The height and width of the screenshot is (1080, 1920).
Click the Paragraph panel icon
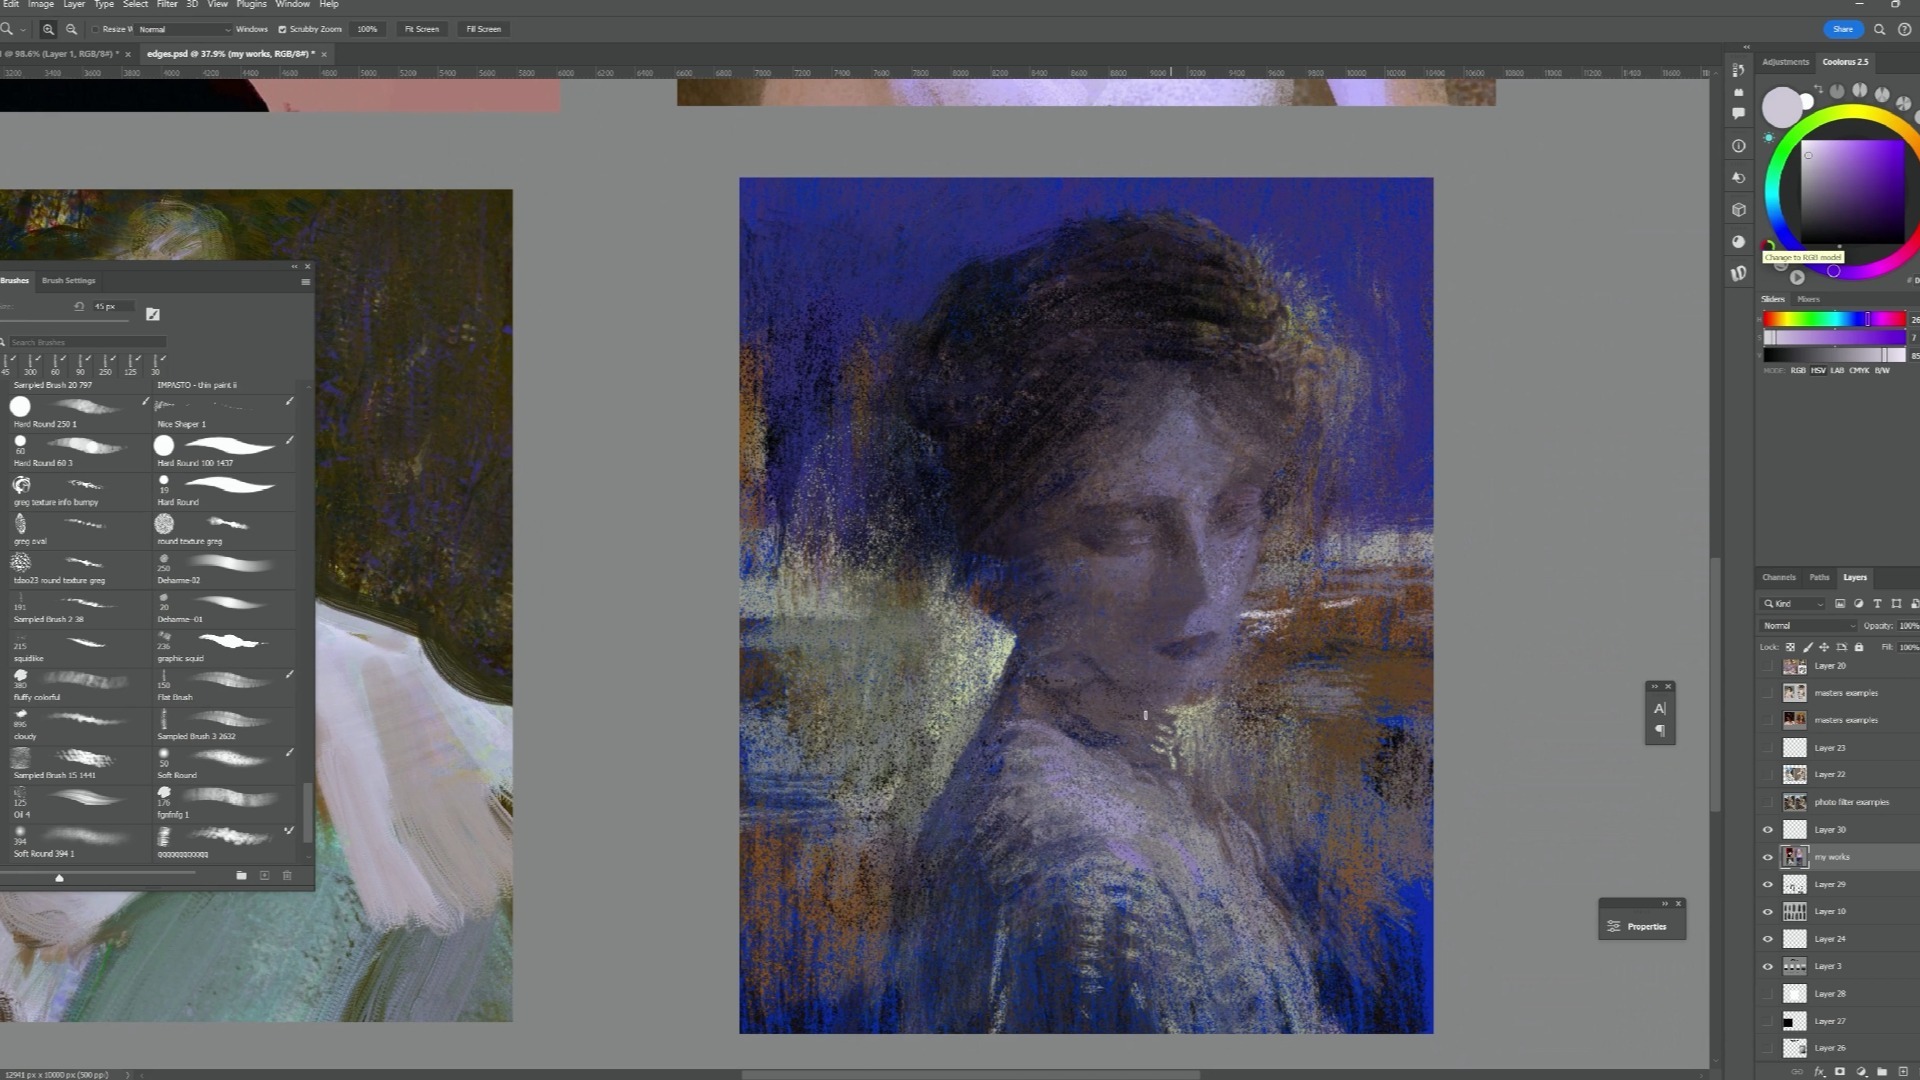[x=1660, y=731]
